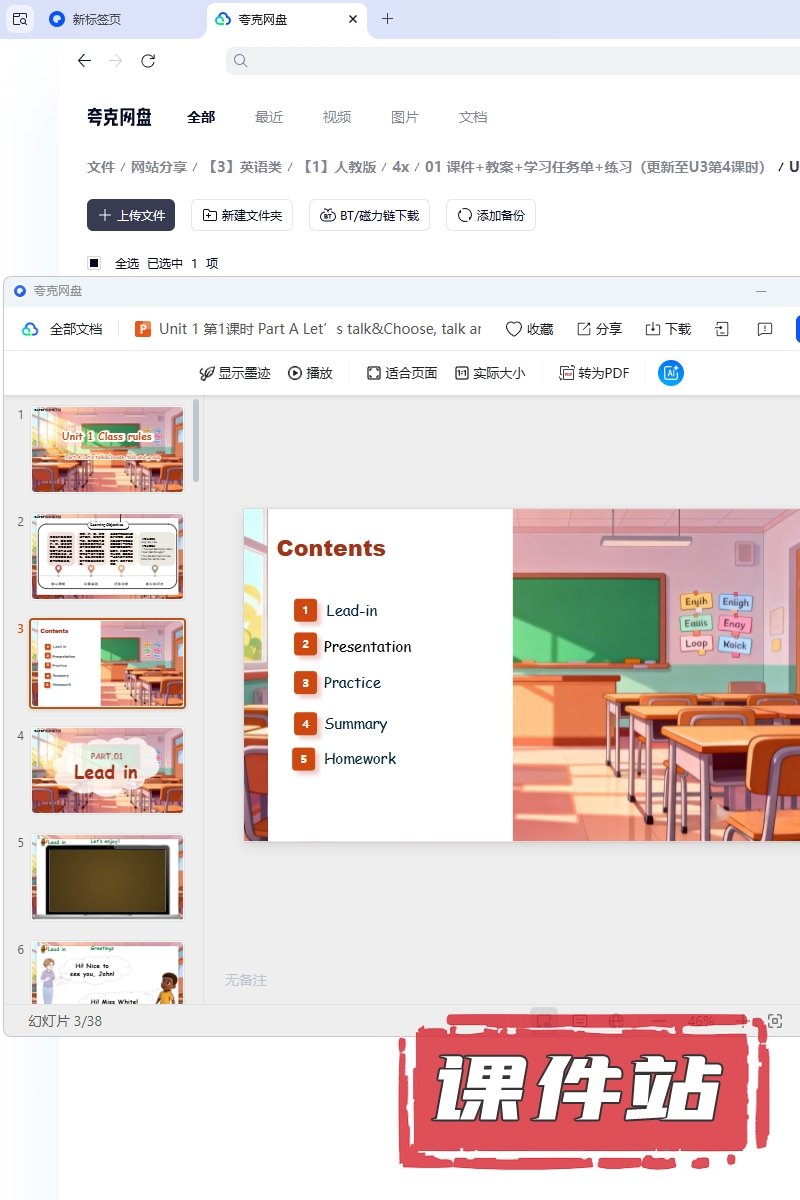The height and width of the screenshot is (1200, 800).
Task: Navigate to 网站分享 in breadcrumb path
Action: pos(159,167)
